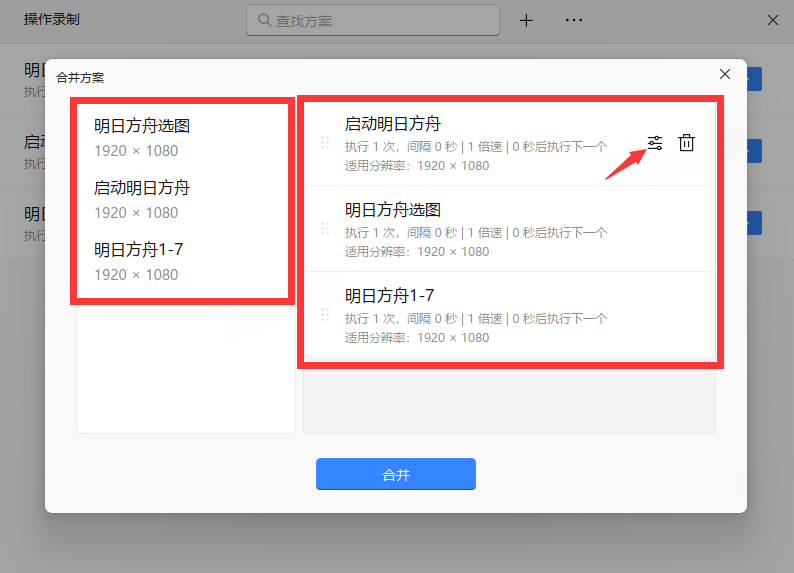The image size is (794, 573).
Task: Open settings for 启动明日方舟 merge item
Action: [x=654, y=143]
